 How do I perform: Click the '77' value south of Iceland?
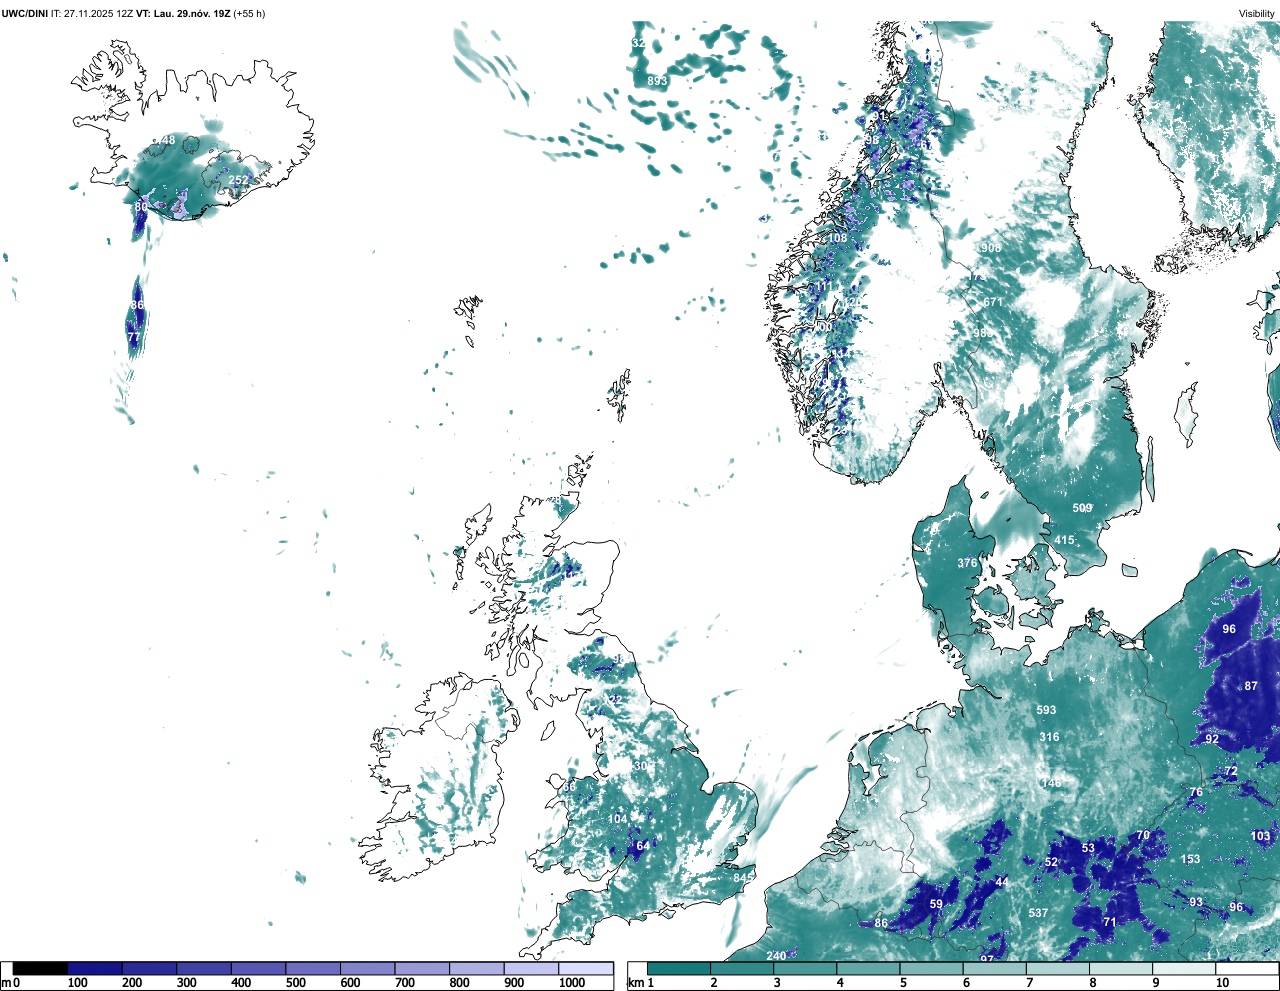[133, 338]
